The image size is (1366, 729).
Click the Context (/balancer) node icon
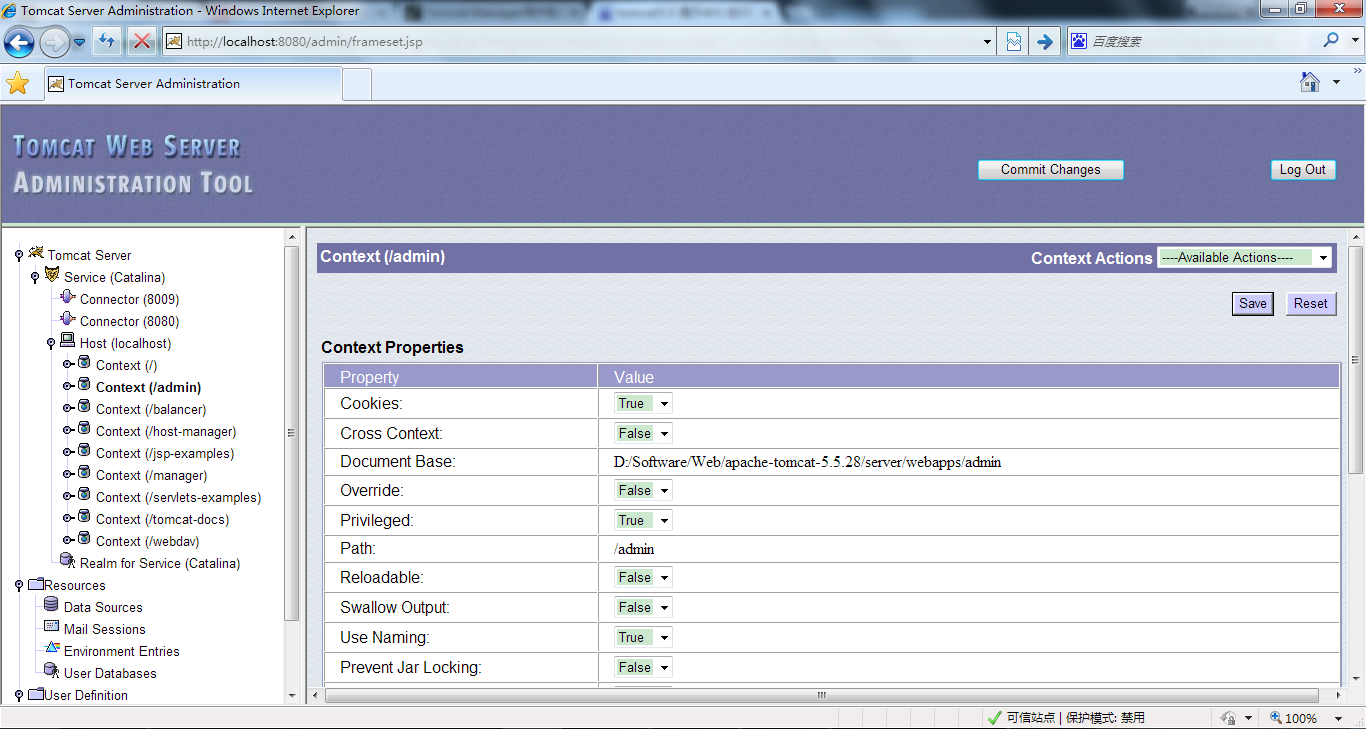[84, 407]
